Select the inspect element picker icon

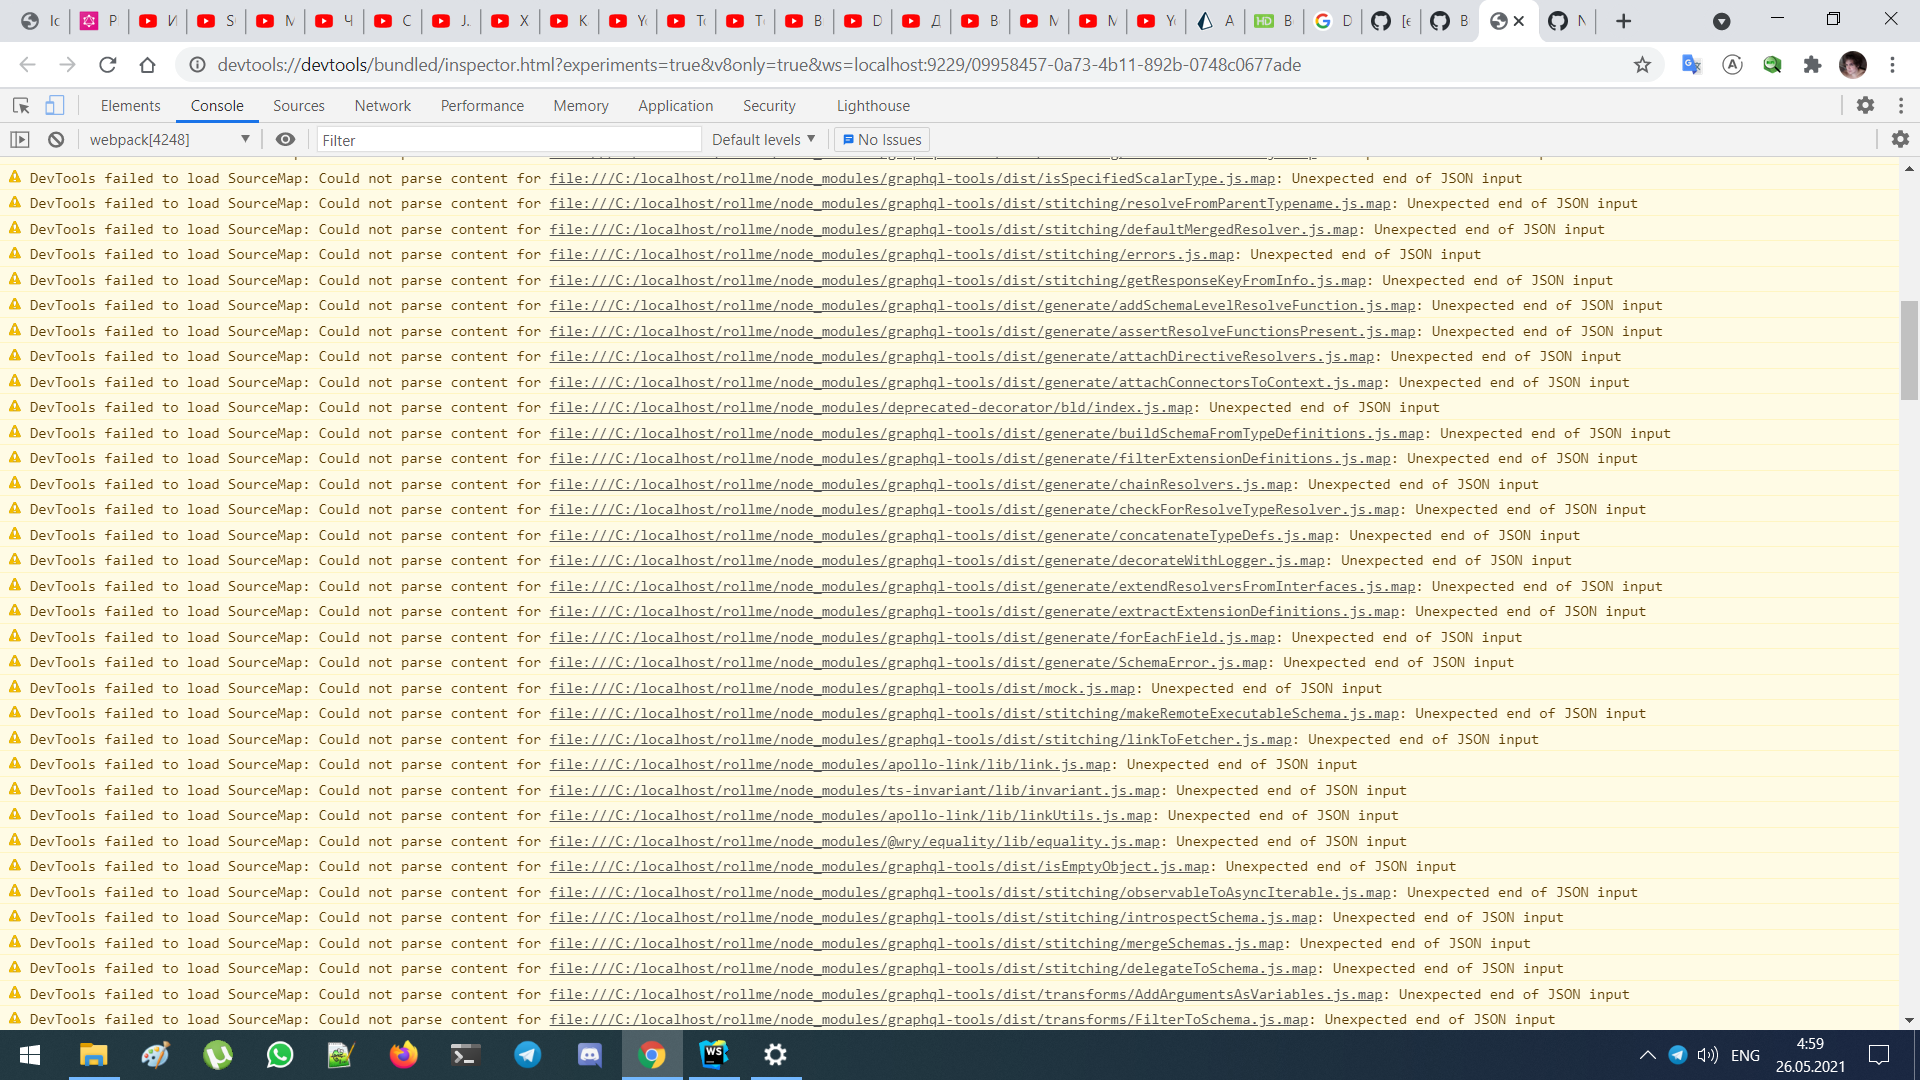20,105
